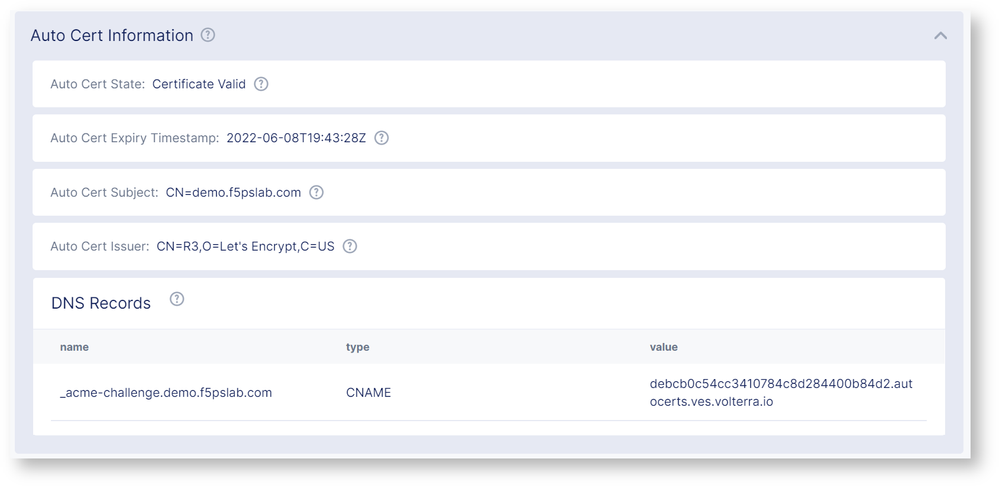Click the "name" column header

74,347
